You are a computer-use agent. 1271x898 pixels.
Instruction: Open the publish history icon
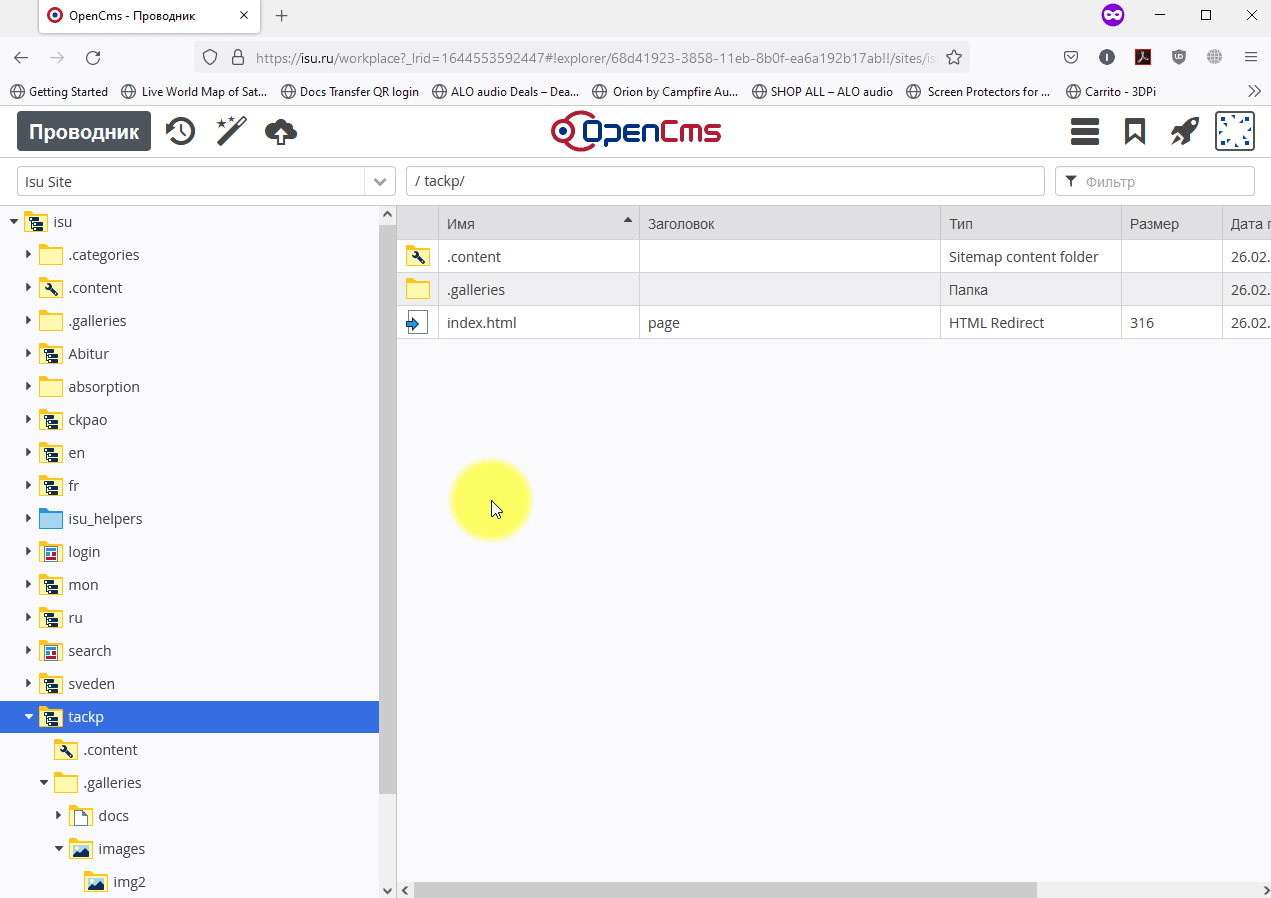[180, 131]
